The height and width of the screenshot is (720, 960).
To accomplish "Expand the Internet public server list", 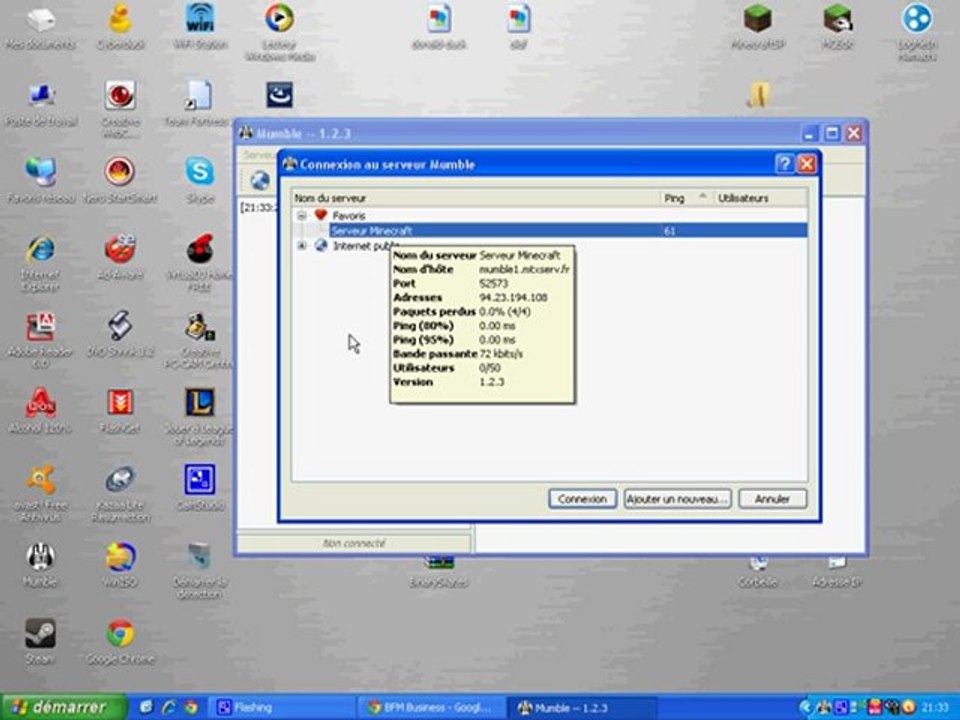I will point(301,245).
